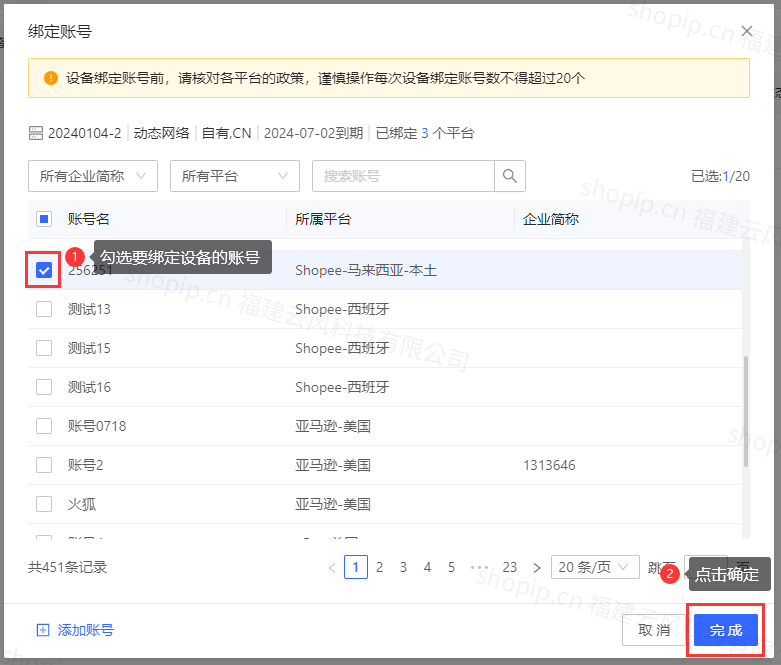Viewport: 781px width, 665px height.
Task: Go to page 23
Action: [x=510, y=567]
